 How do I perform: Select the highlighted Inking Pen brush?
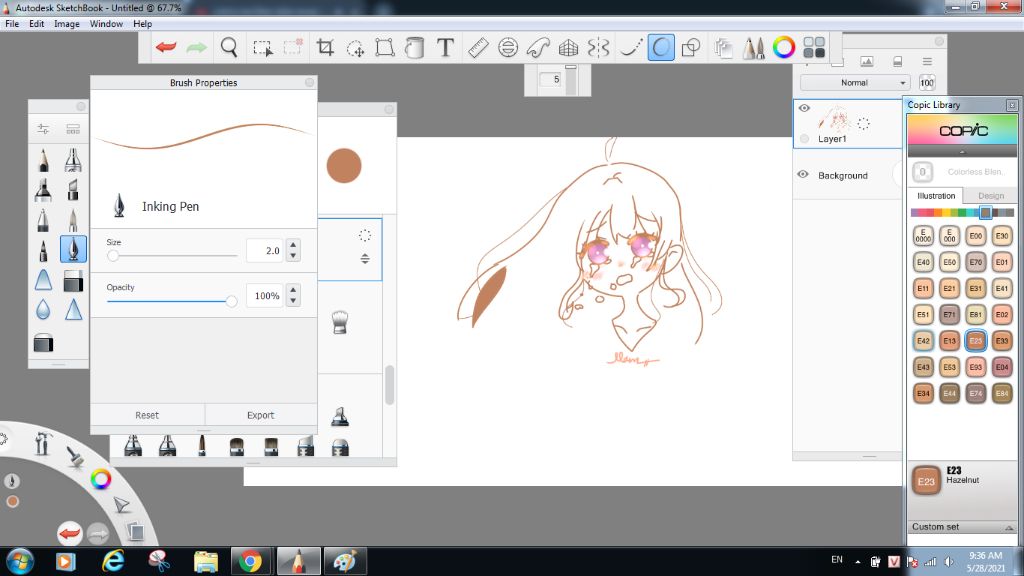click(x=73, y=249)
